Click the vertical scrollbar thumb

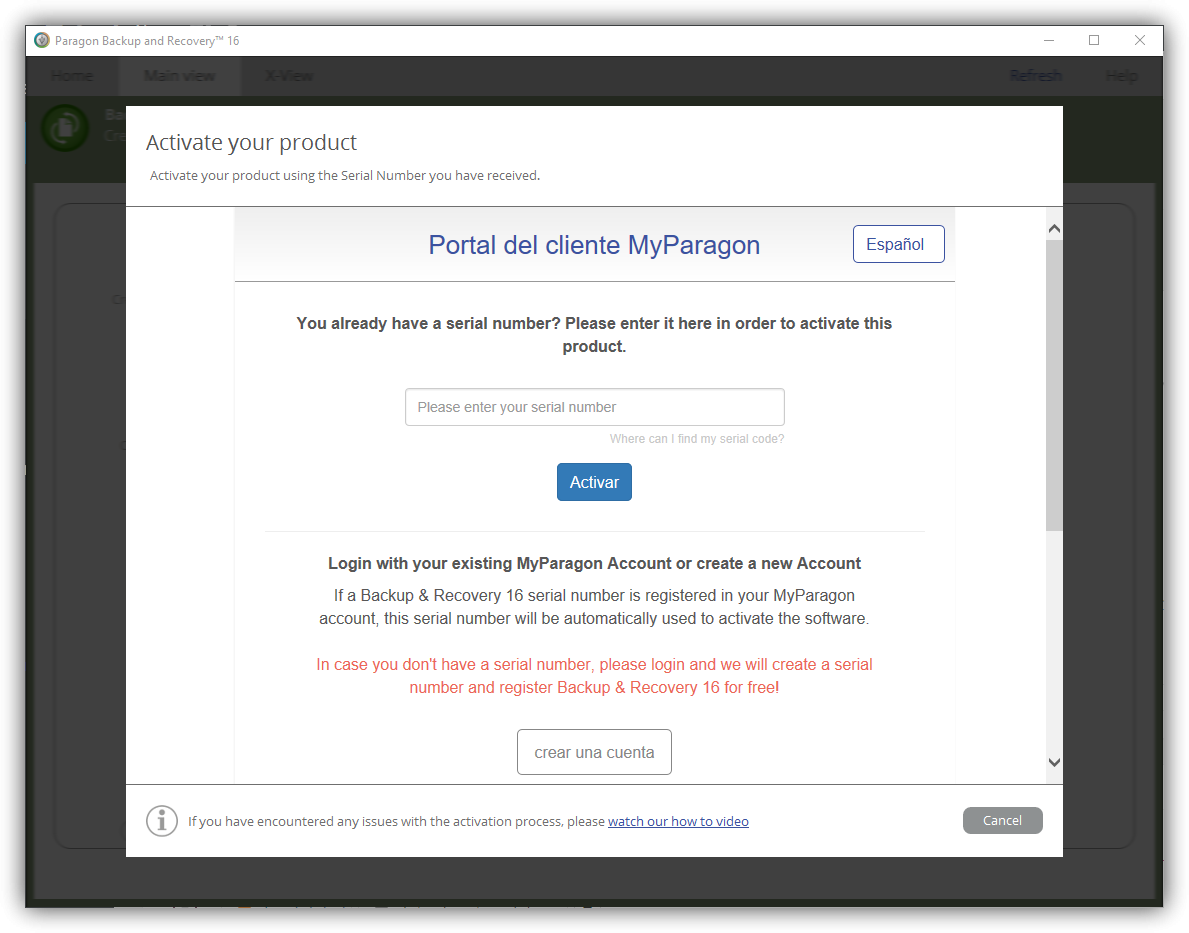tap(1054, 385)
